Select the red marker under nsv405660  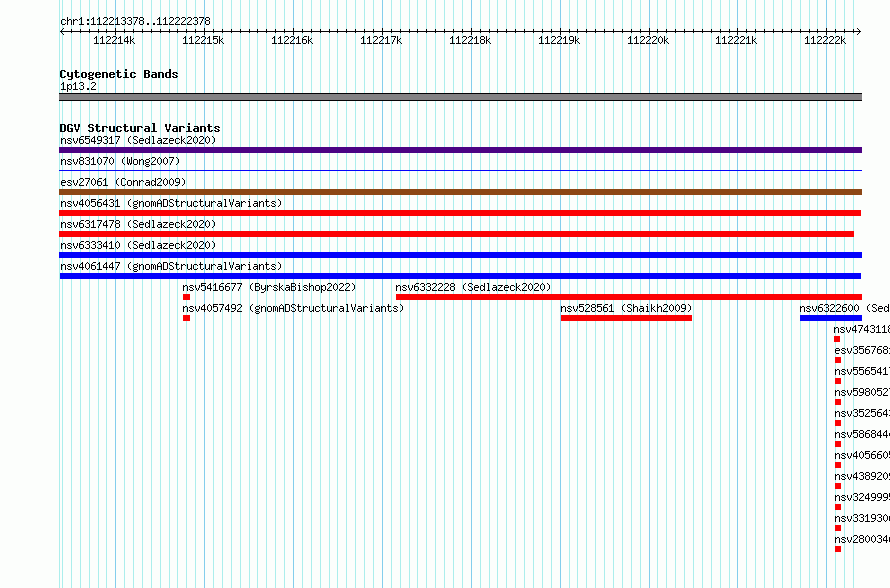click(838, 465)
